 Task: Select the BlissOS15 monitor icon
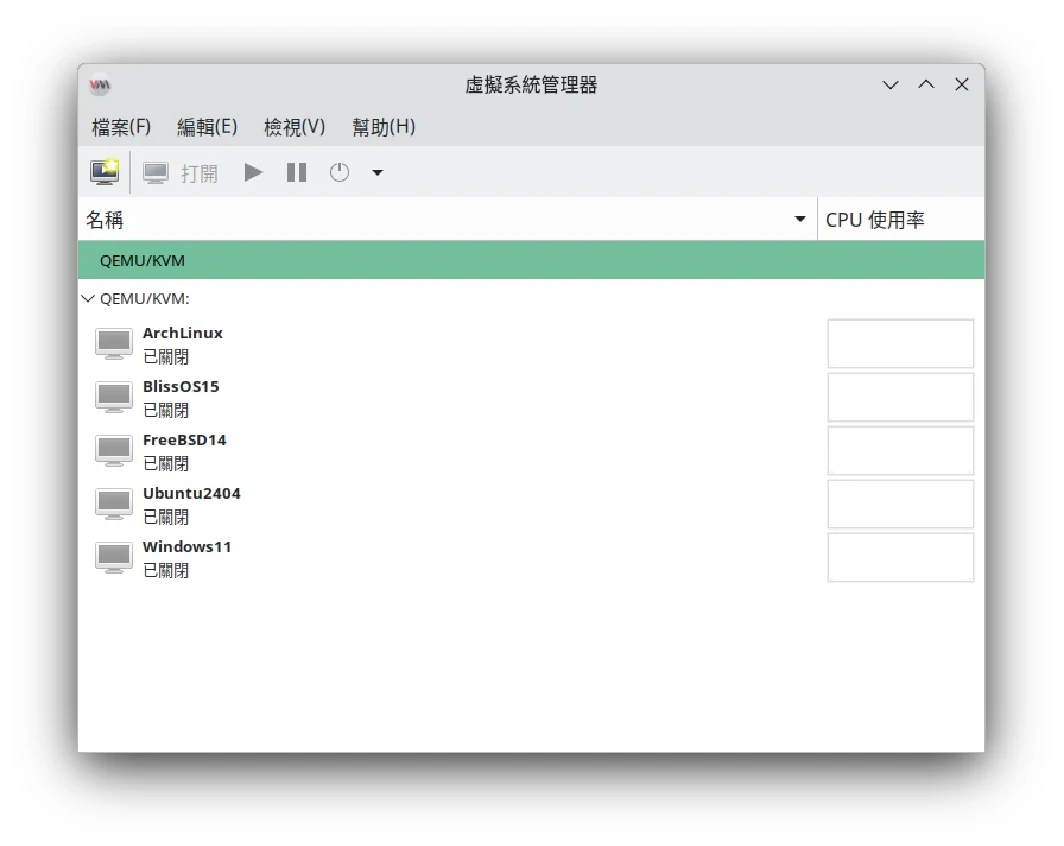[x=114, y=397]
